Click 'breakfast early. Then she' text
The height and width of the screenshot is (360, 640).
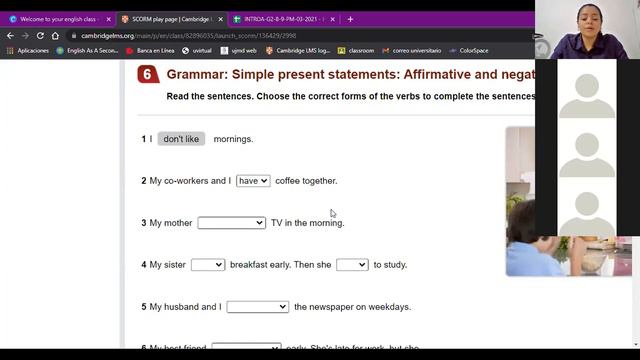pyautogui.click(x=280, y=265)
